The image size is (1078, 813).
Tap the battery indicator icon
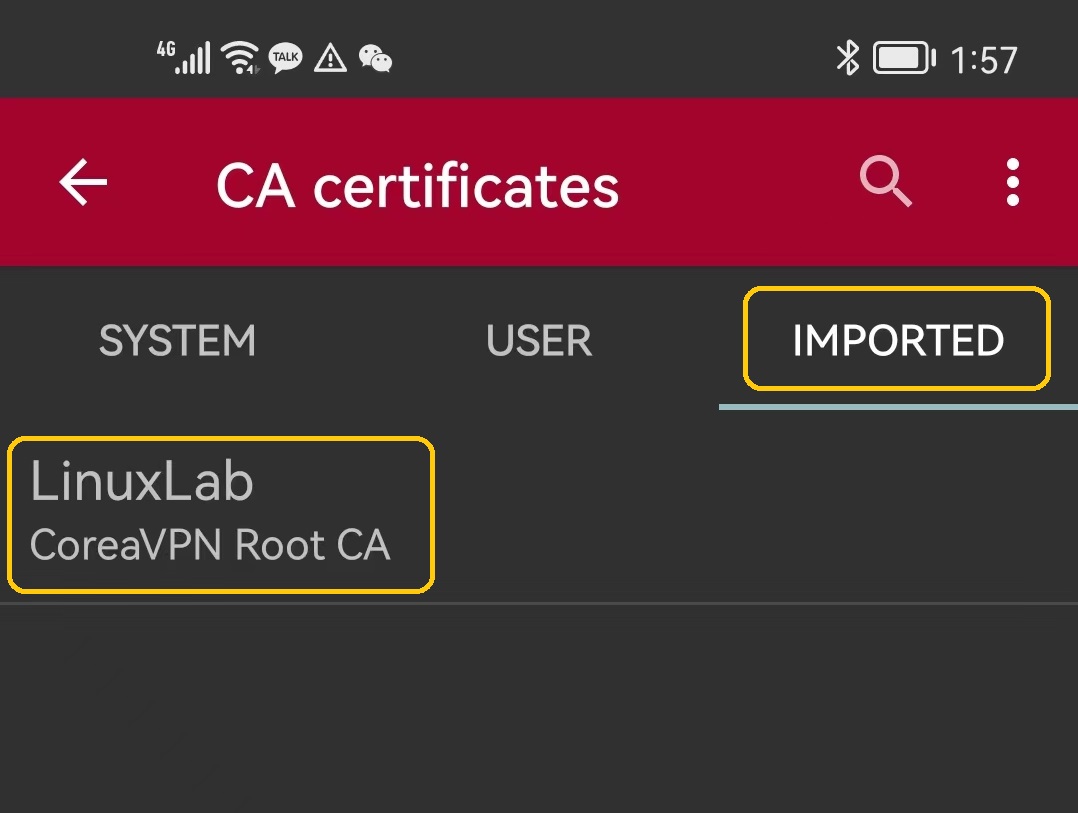pyautogui.click(x=904, y=58)
